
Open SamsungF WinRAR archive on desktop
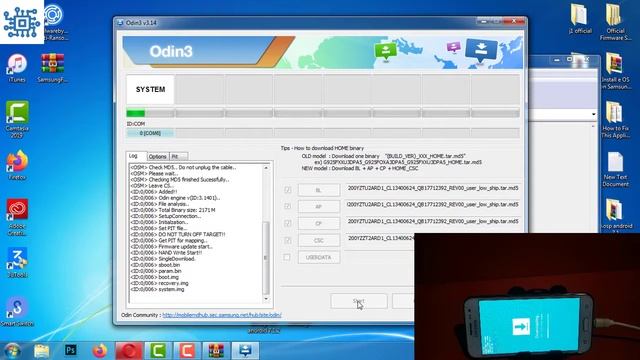click(52, 68)
